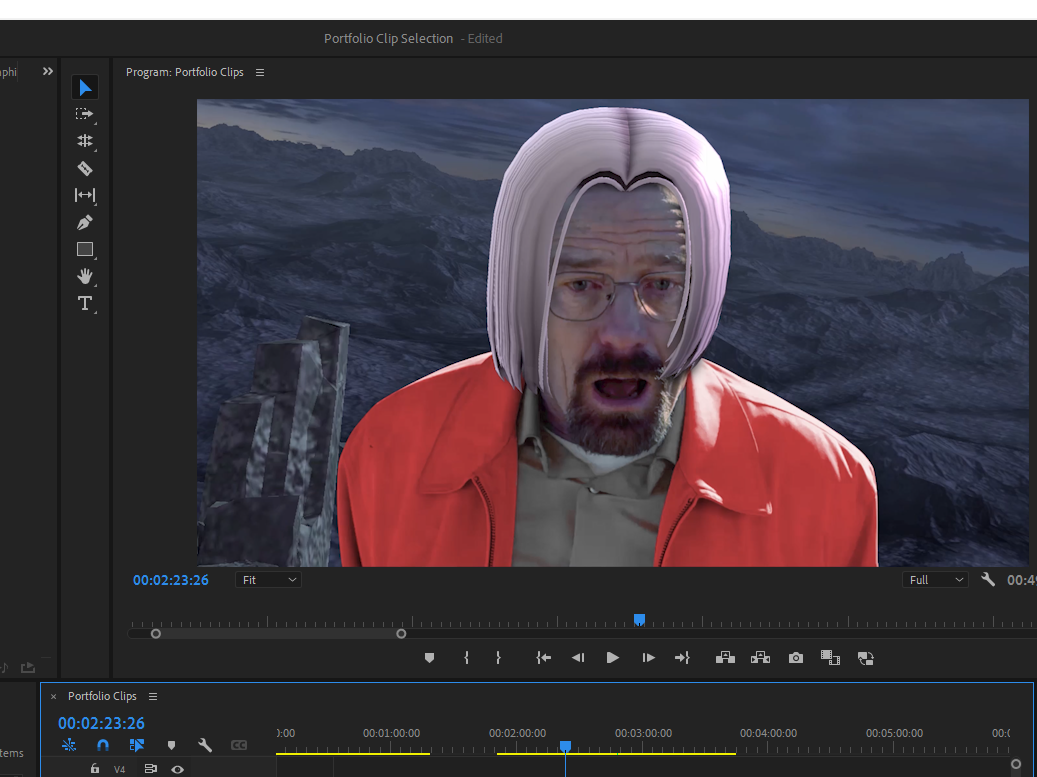The image size is (1037, 777).
Task: Open the Fit zoom level dropdown
Action: click(269, 580)
